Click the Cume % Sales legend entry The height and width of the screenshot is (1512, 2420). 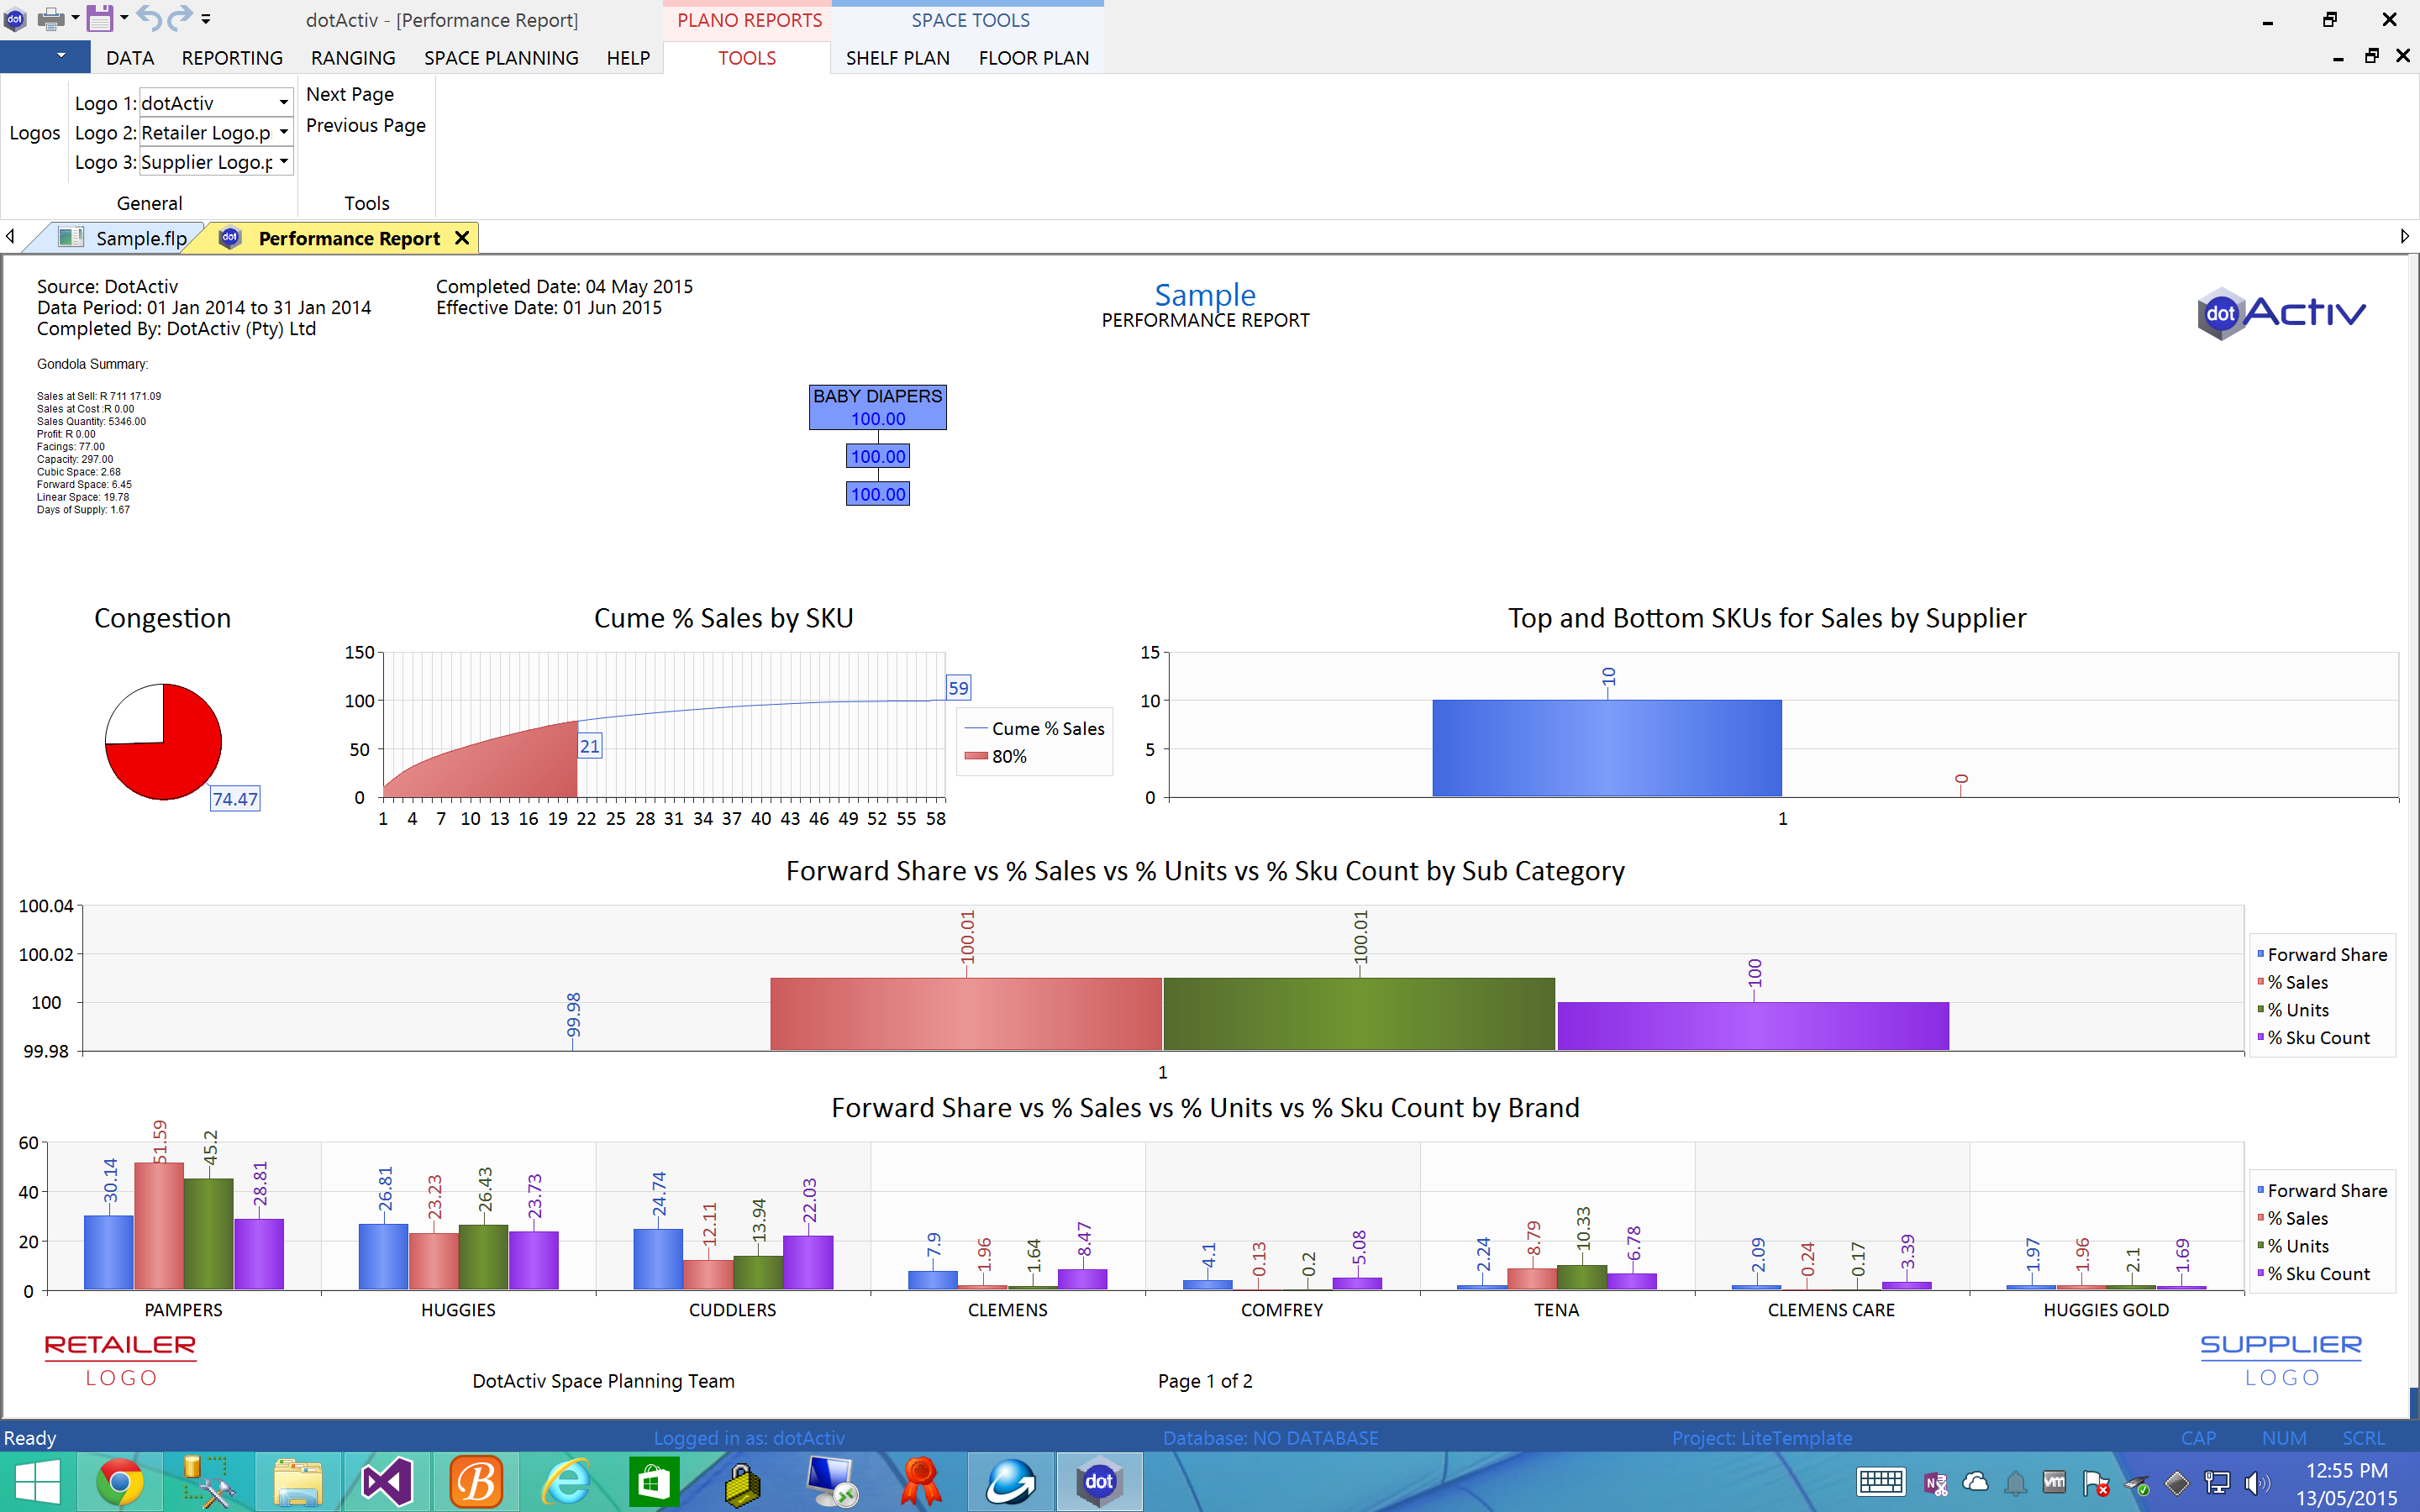pyautogui.click(x=1035, y=729)
